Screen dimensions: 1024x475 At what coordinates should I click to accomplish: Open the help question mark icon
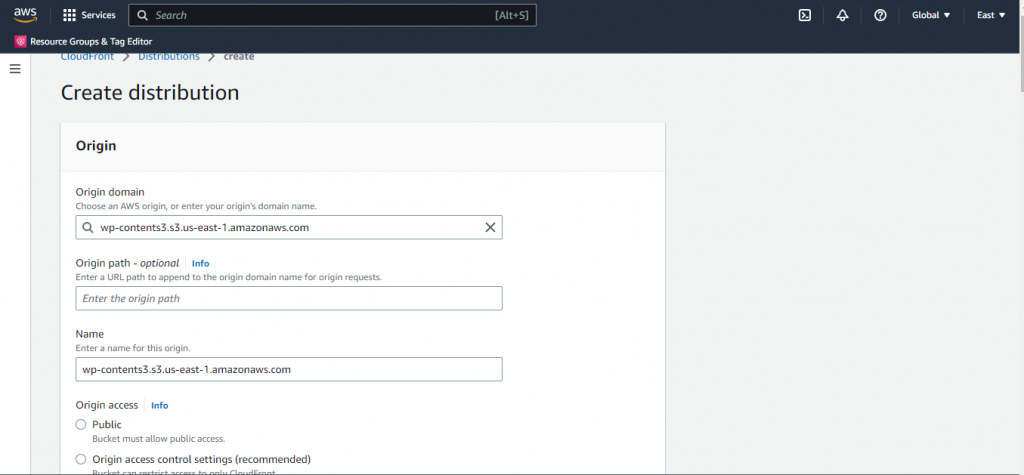click(880, 15)
